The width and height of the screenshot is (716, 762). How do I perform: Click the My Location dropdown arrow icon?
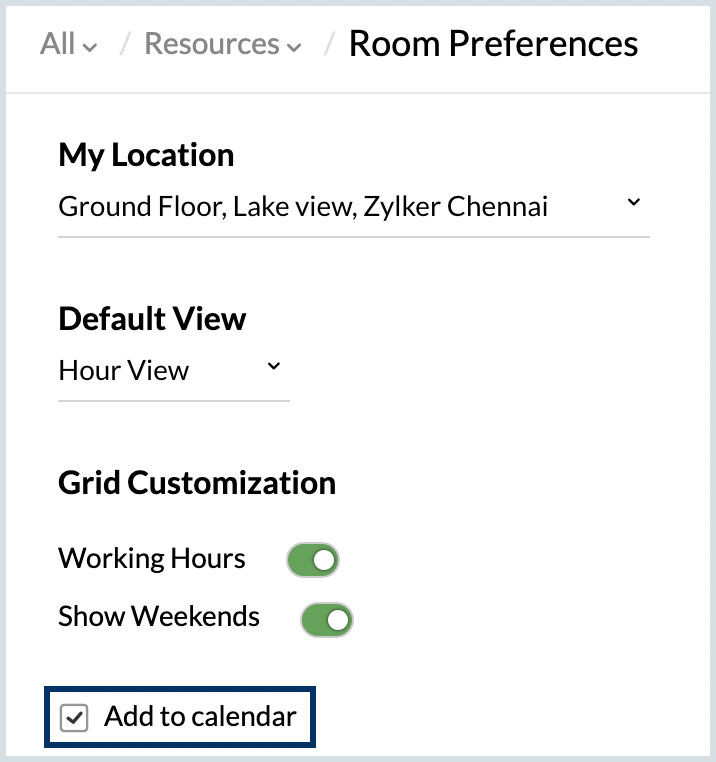click(x=633, y=203)
